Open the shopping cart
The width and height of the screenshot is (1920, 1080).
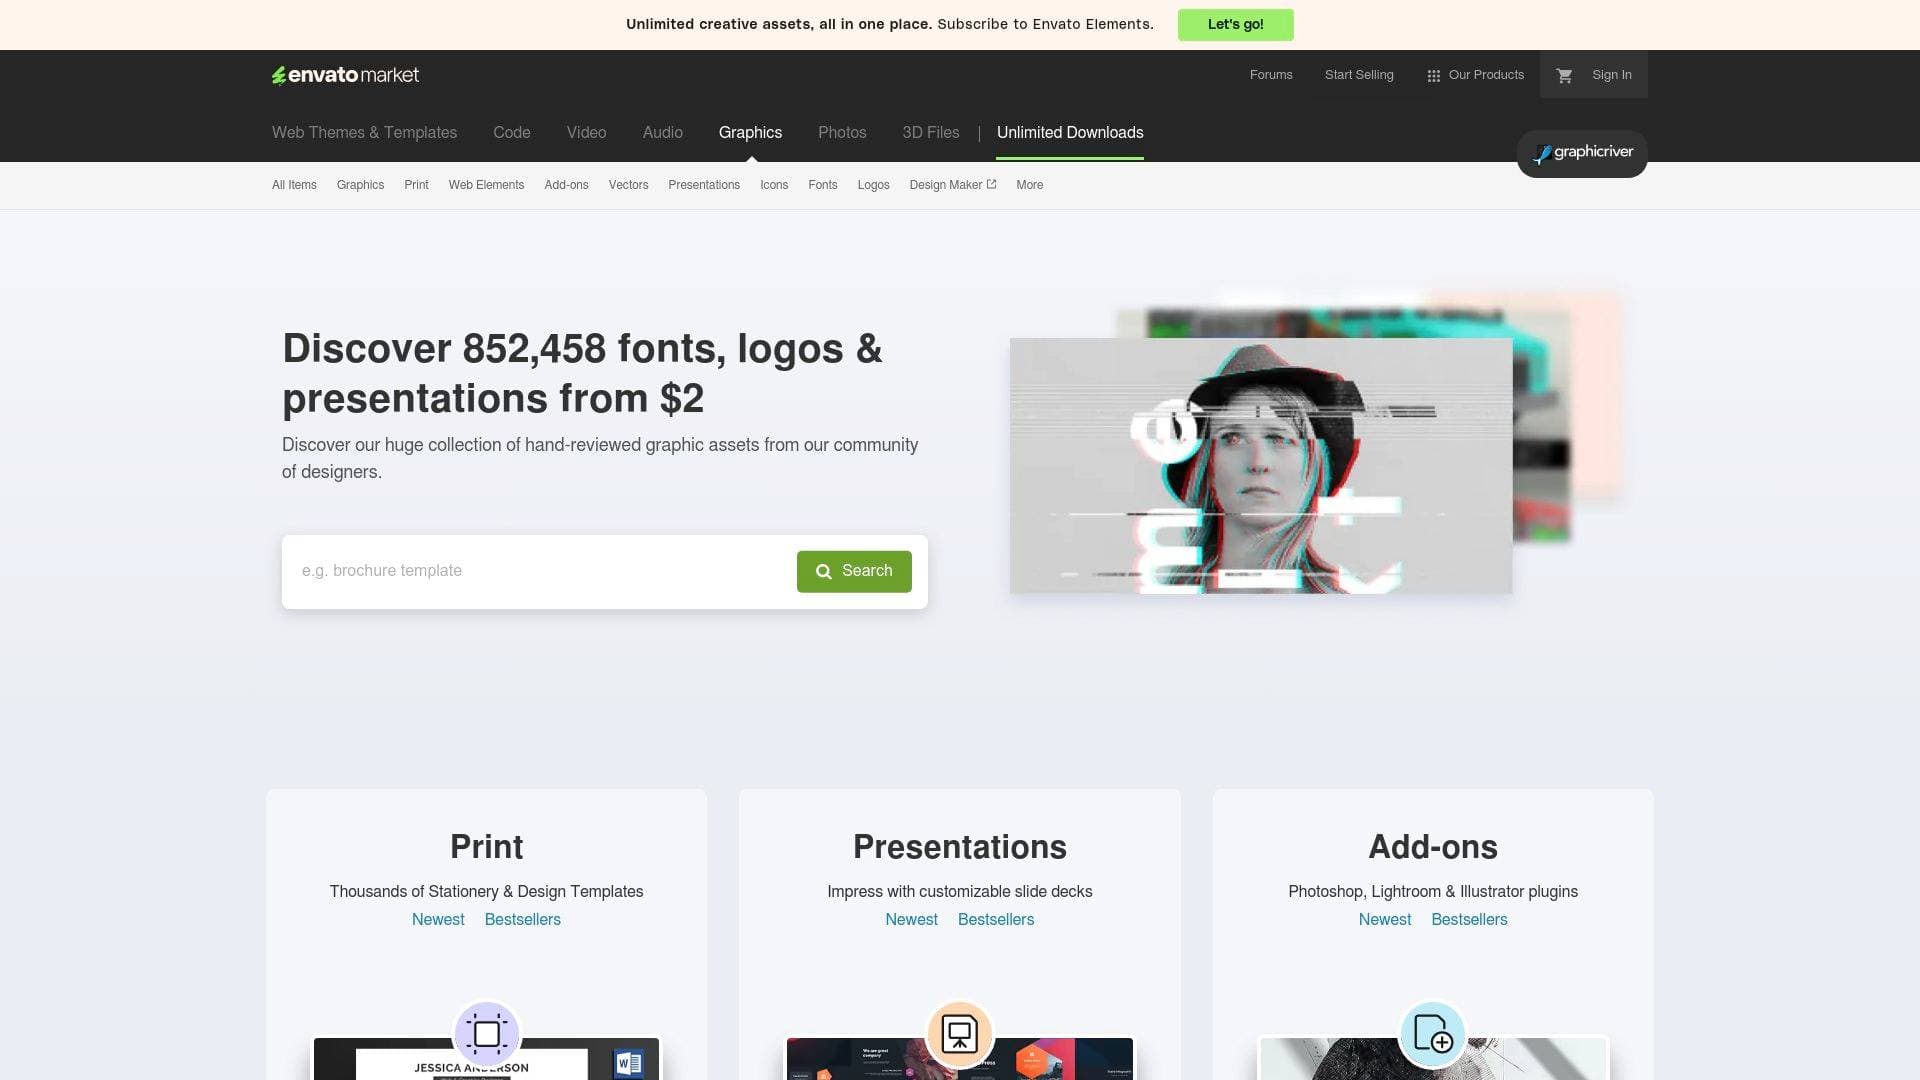[x=1564, y=74]
